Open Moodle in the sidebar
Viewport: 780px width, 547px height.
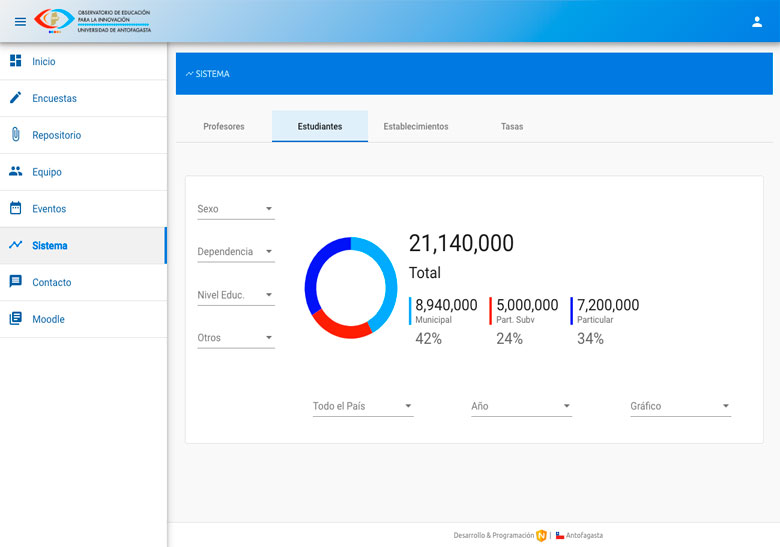[84, 319]
